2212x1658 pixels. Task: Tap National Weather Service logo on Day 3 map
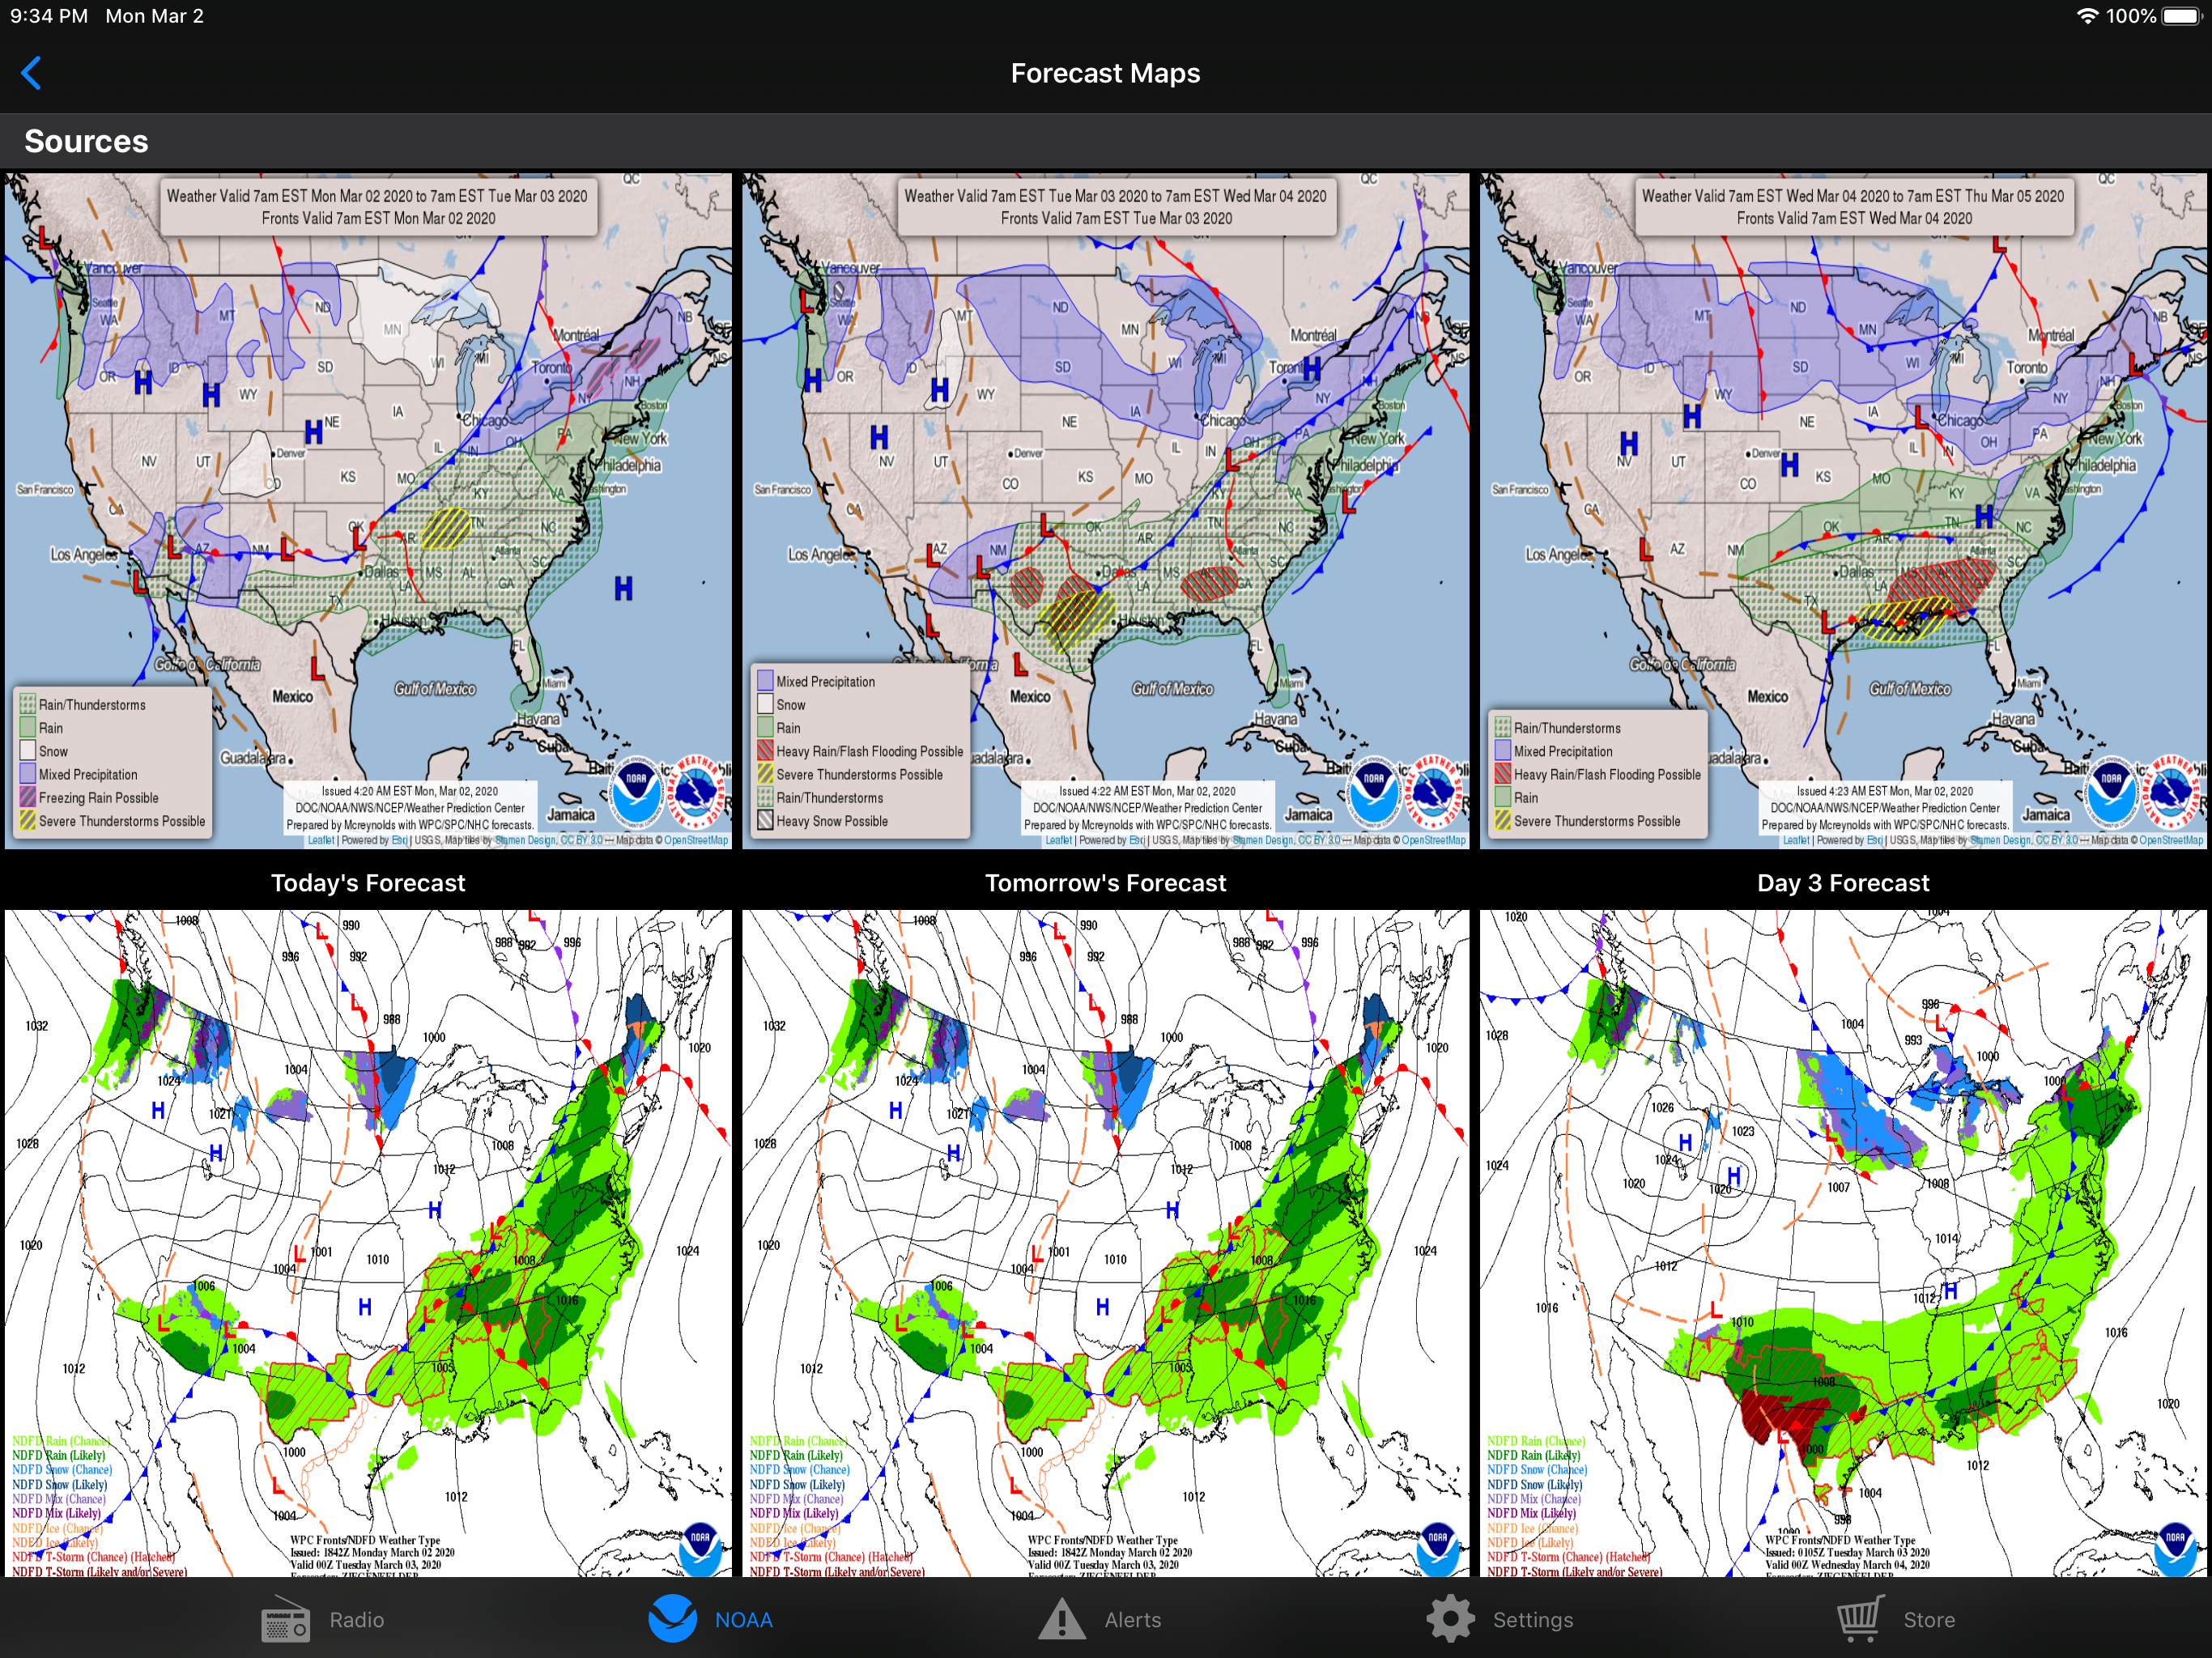2171,793
